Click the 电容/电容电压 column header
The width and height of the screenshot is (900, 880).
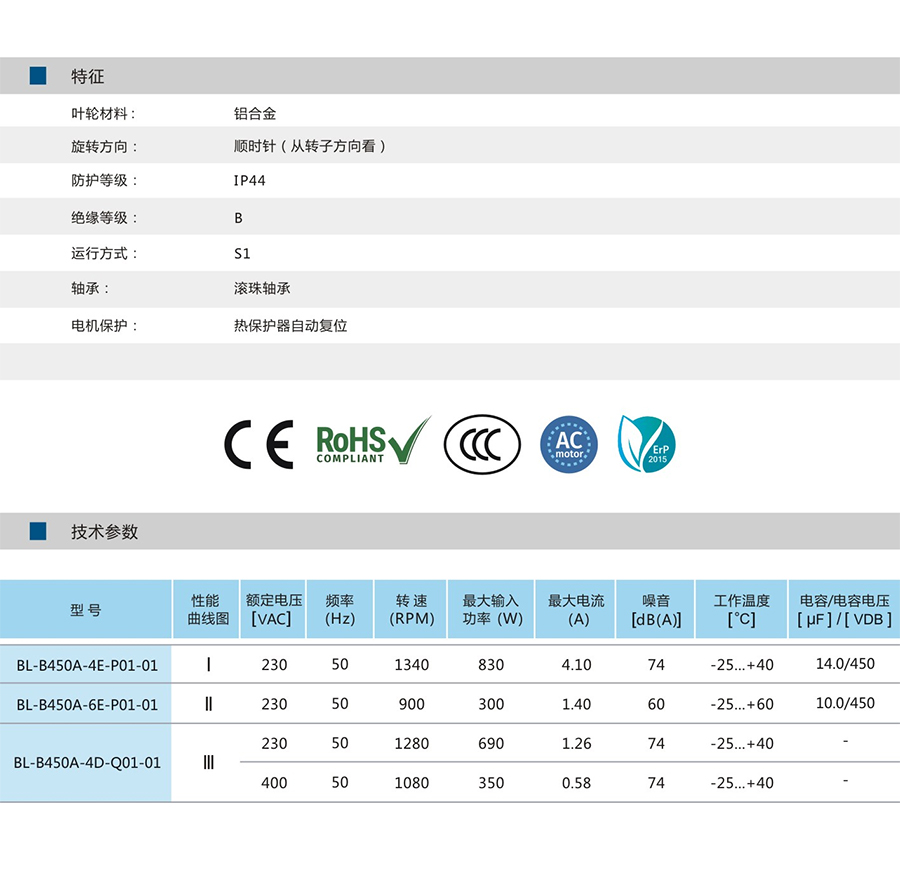844,610
